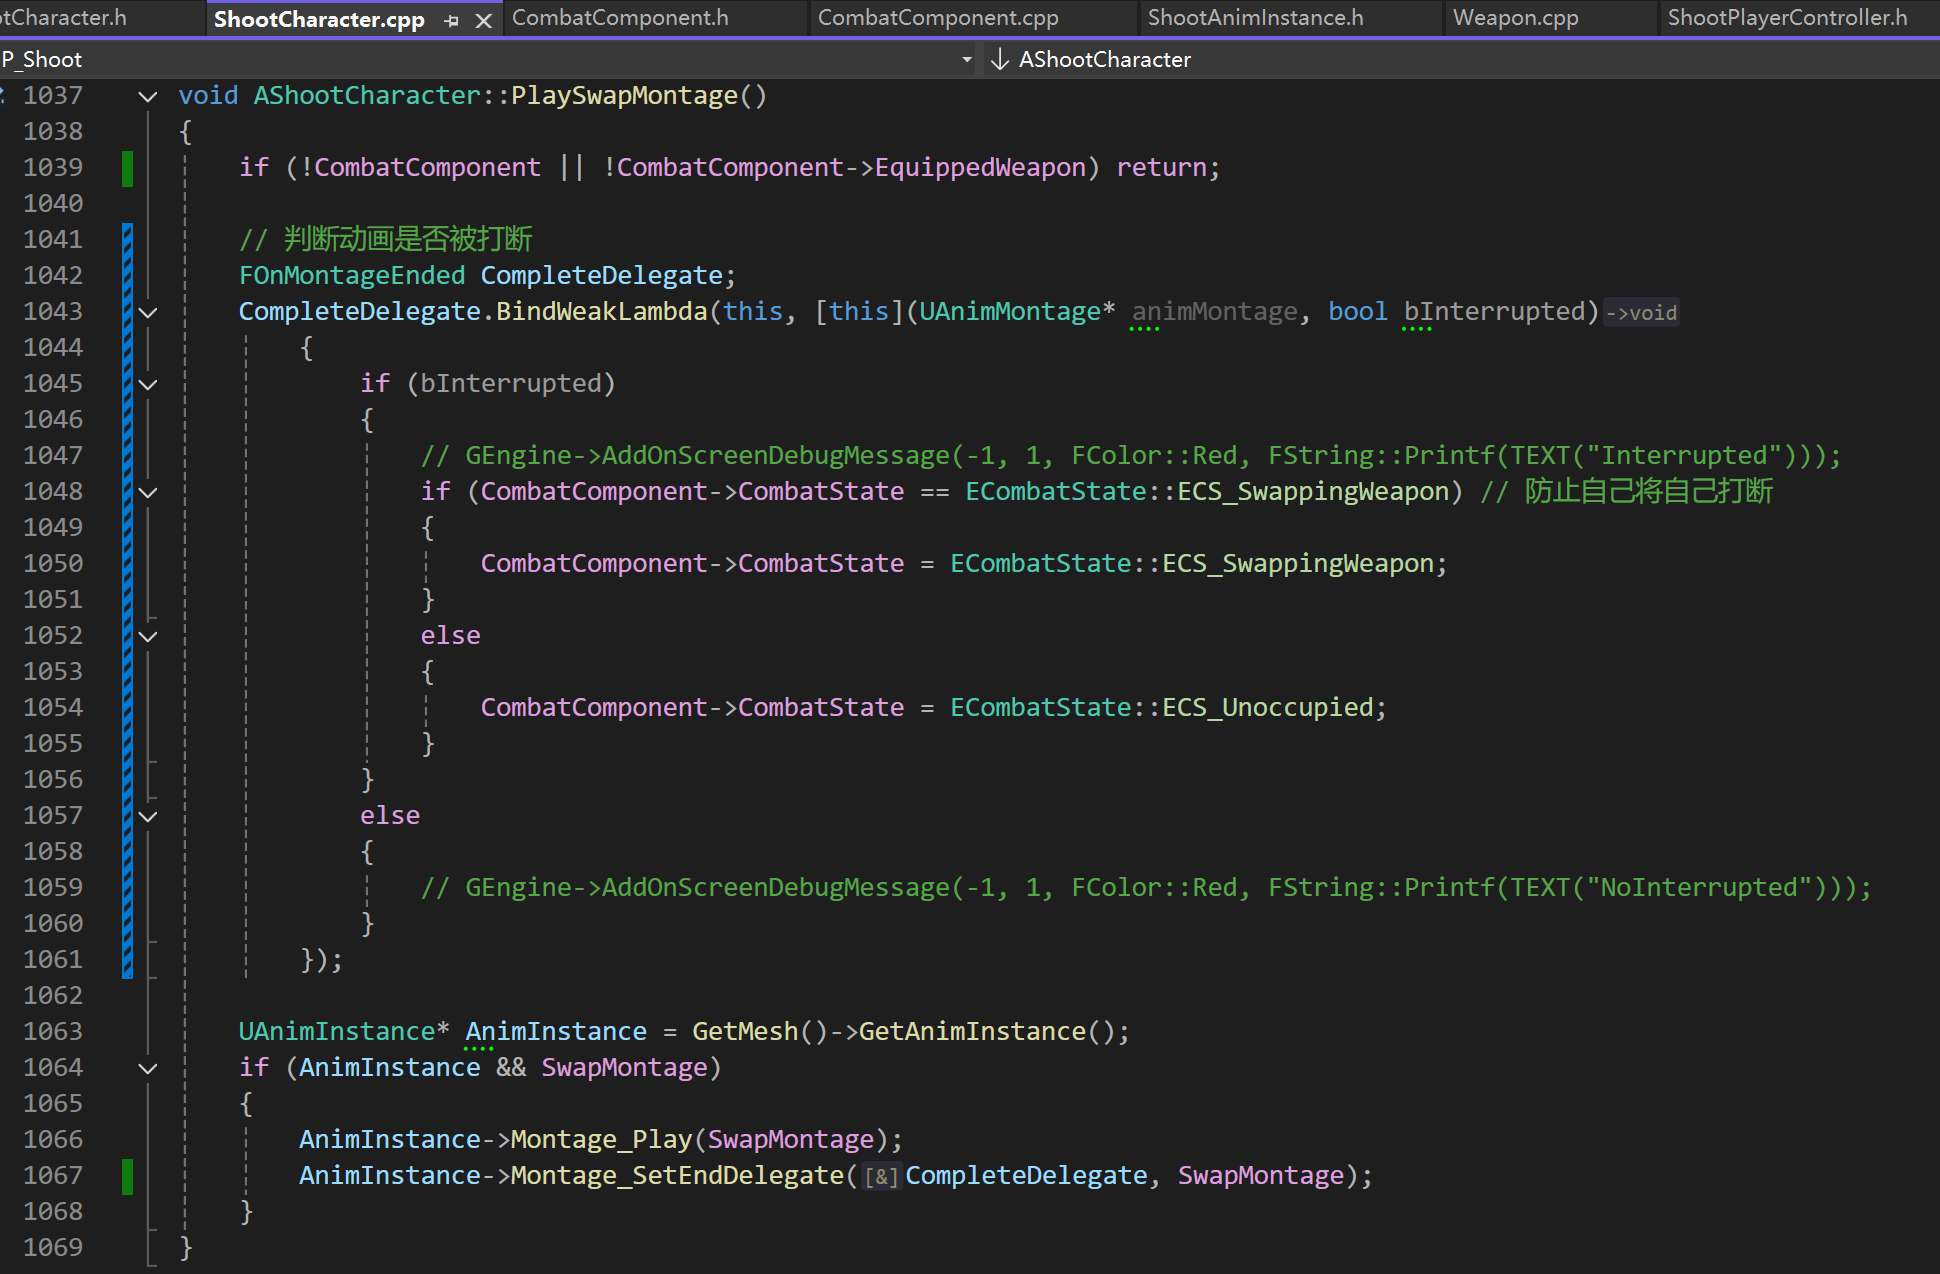Close the ShootCharacter.cpp tab
The height and width of the screenshot is (1274, 1940).
click(484, 20)
